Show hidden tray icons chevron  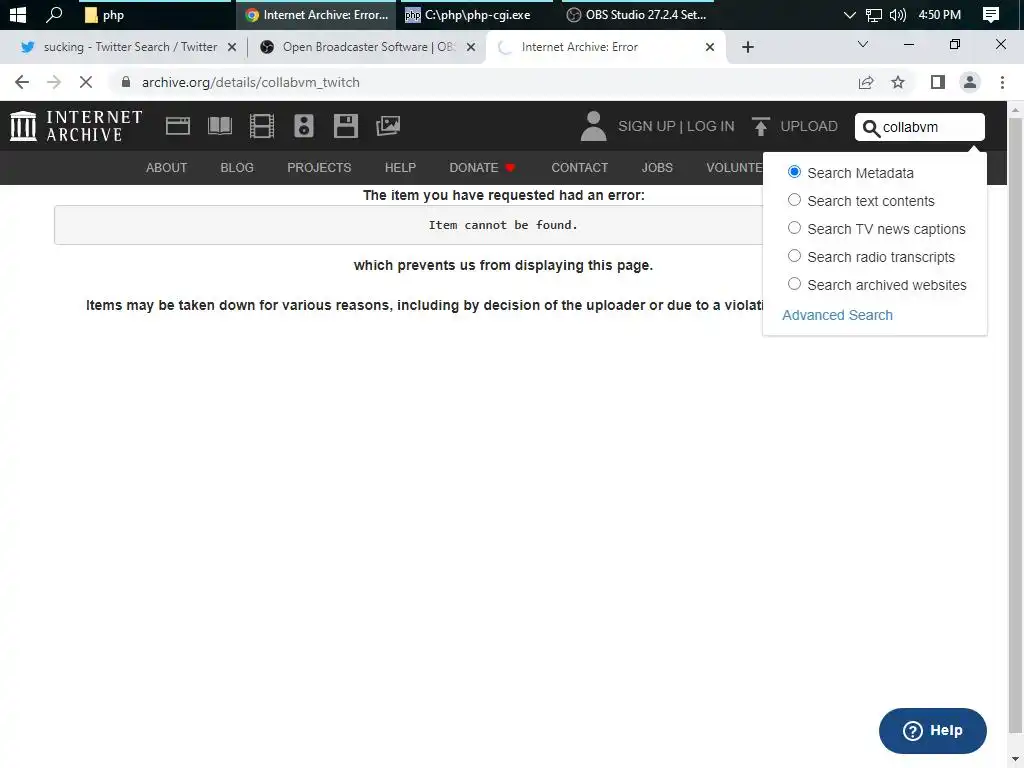[849, 14]
